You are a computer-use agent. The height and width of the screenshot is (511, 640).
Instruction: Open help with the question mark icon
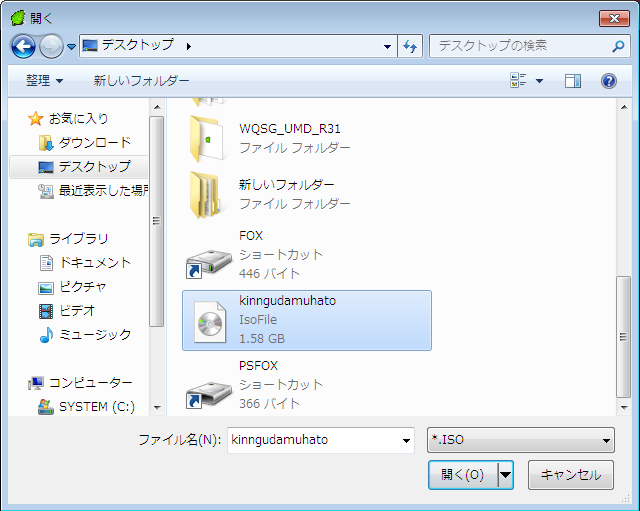pos(609,81)
